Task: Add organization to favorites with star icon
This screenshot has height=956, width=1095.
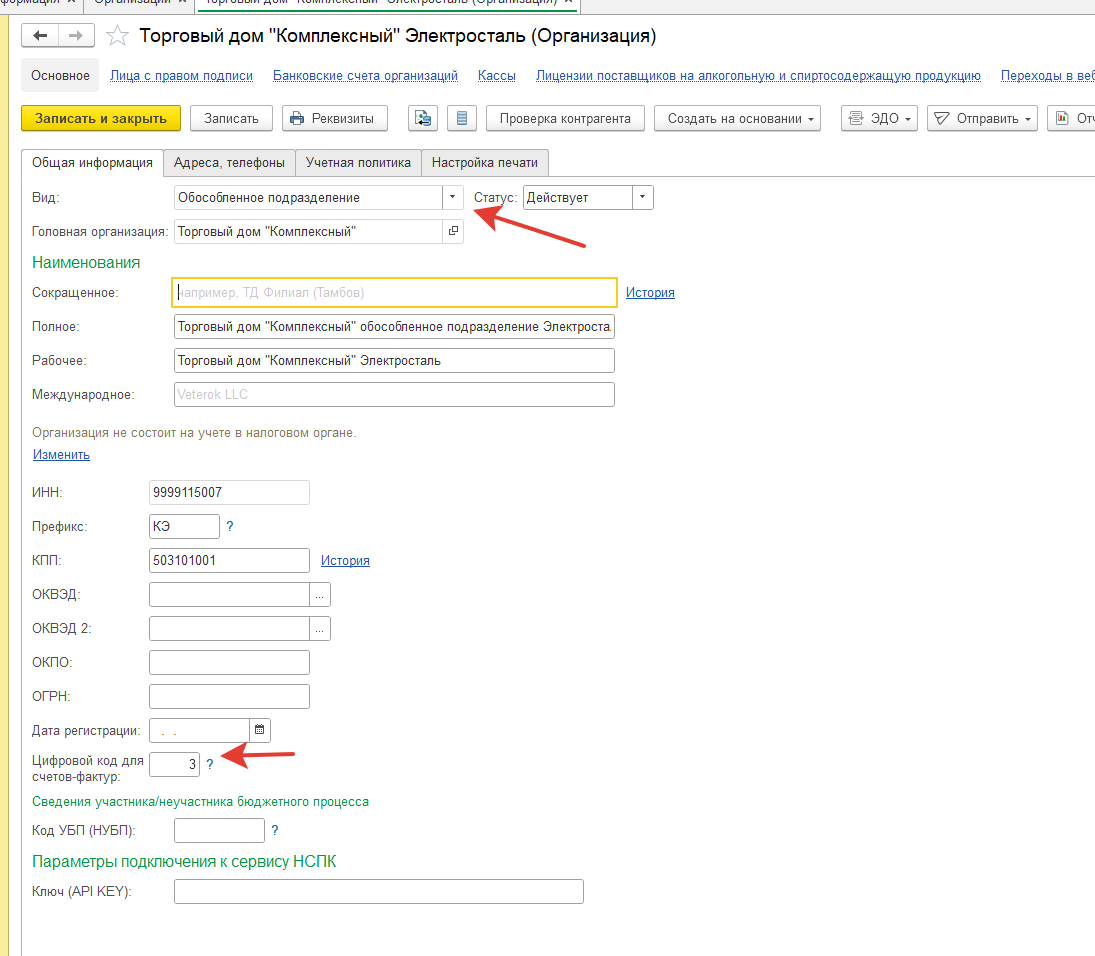Action: (117, 36)
